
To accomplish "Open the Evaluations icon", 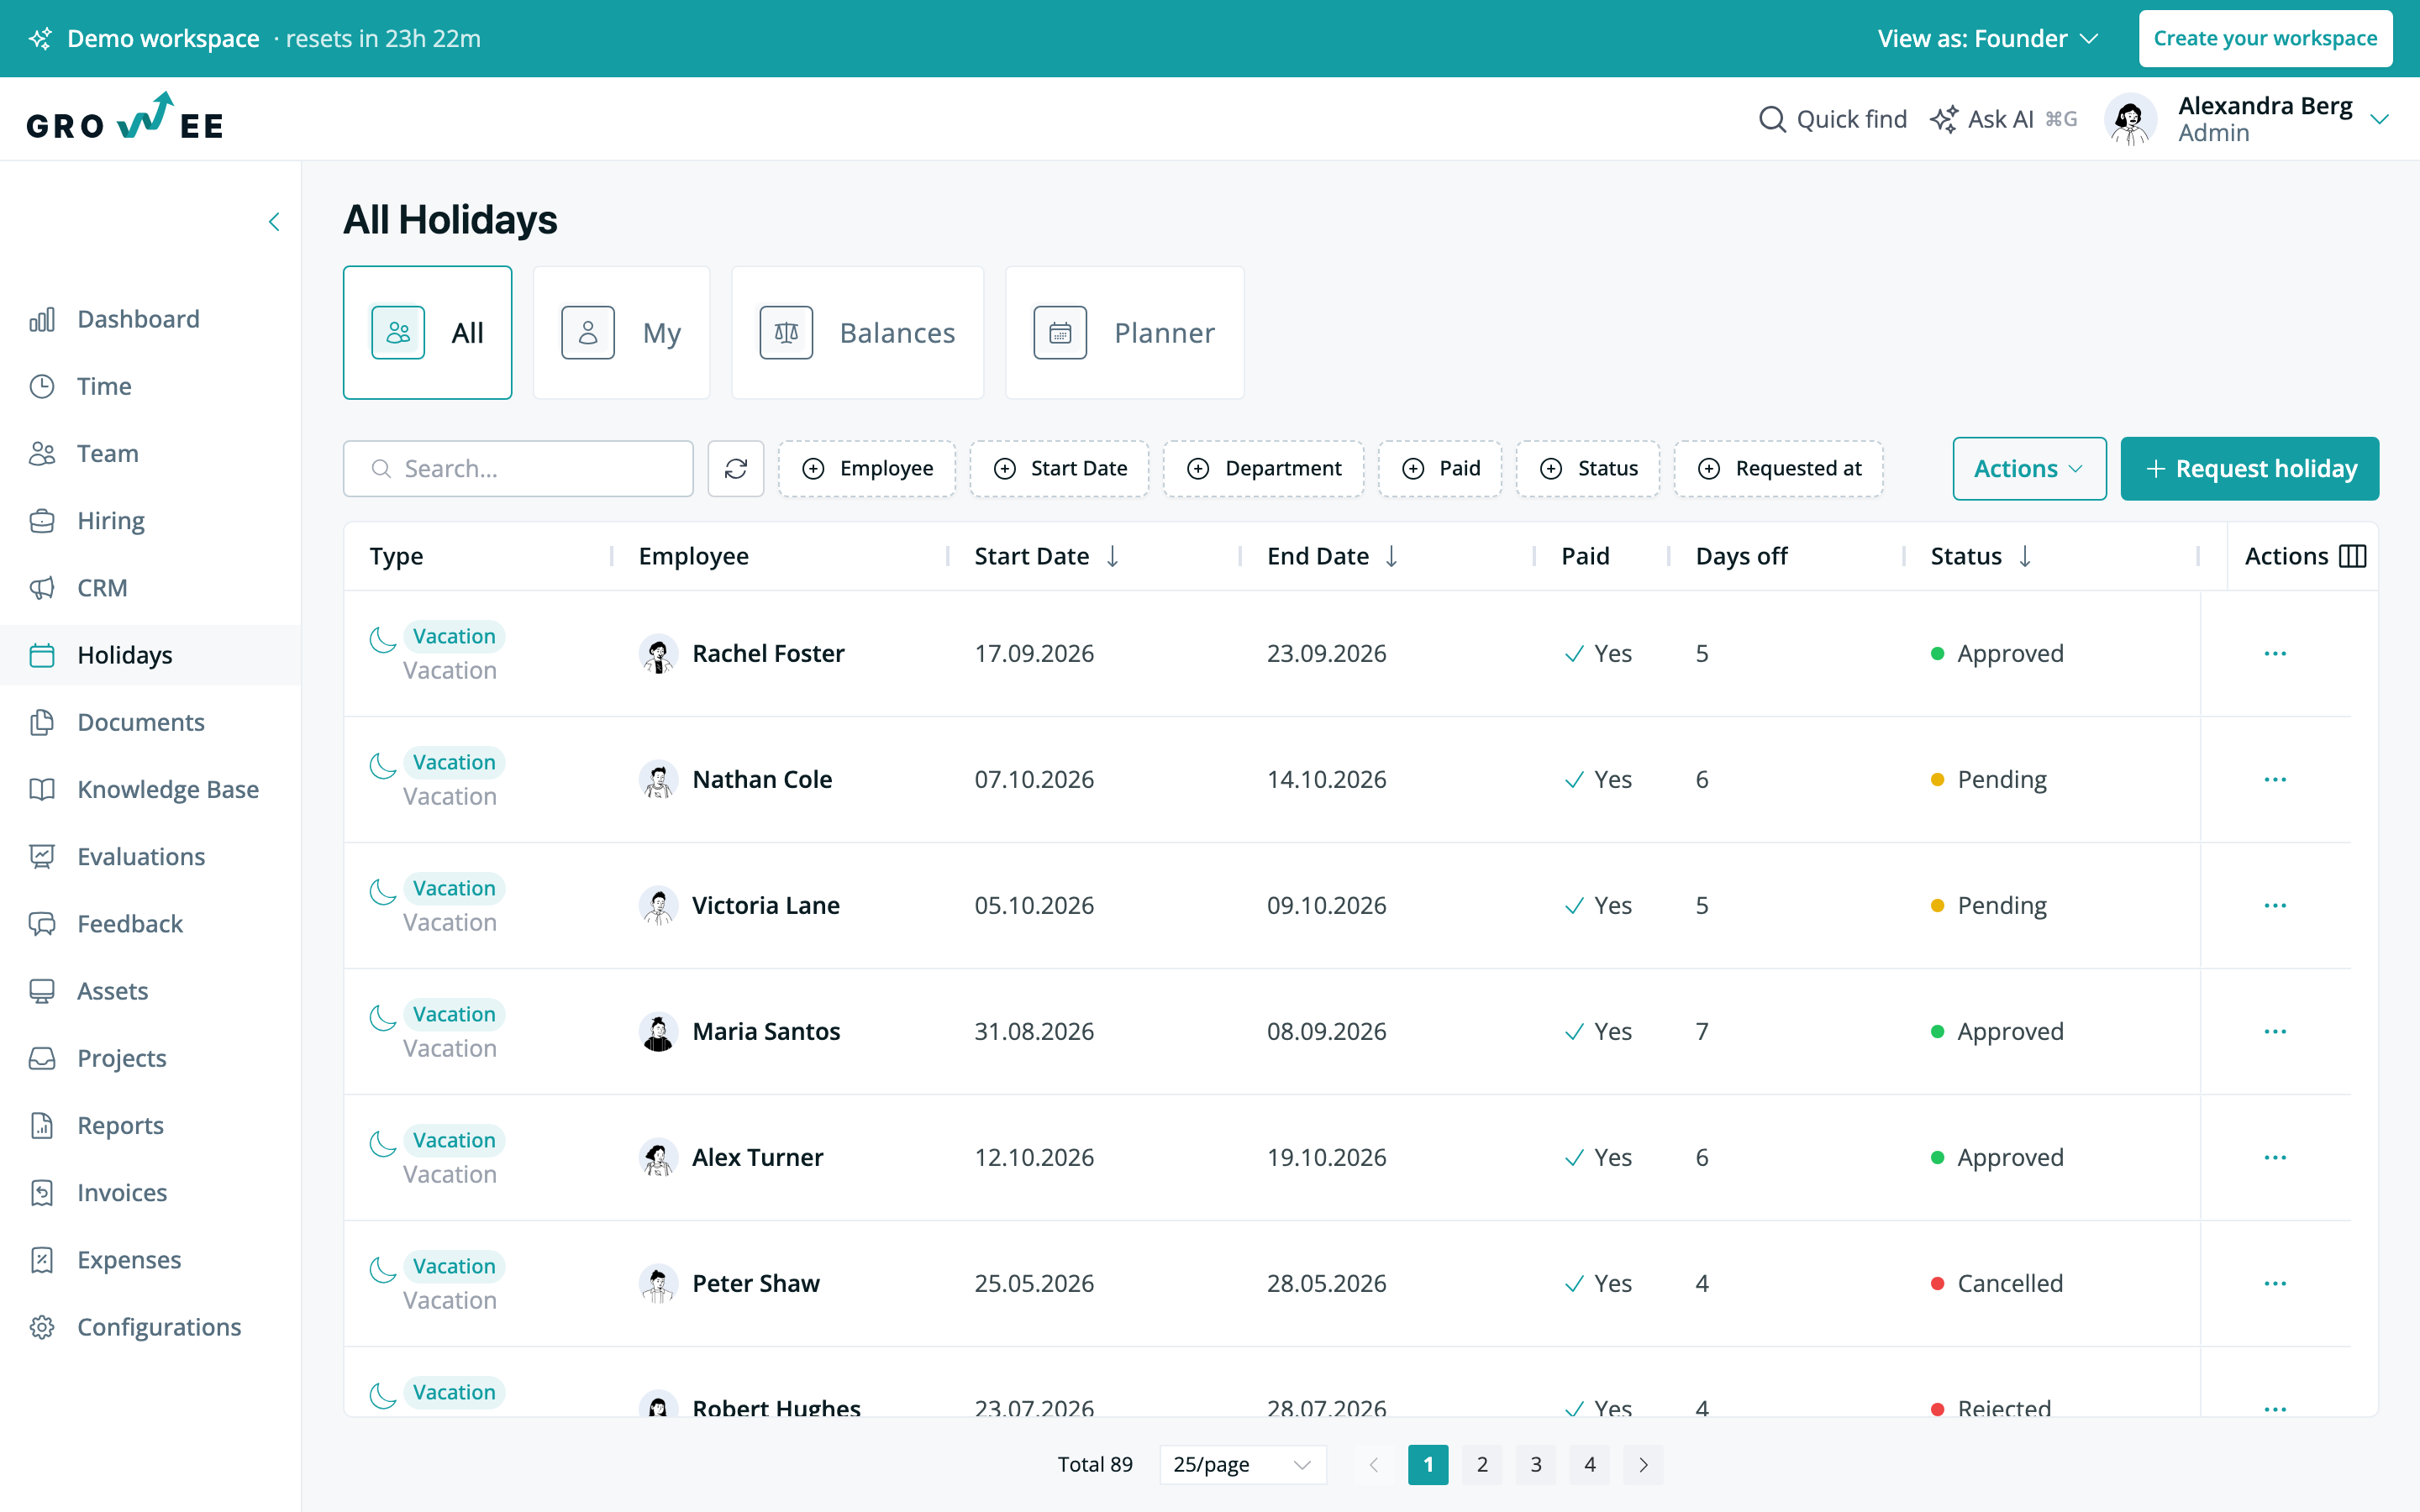I will [42, 856].
